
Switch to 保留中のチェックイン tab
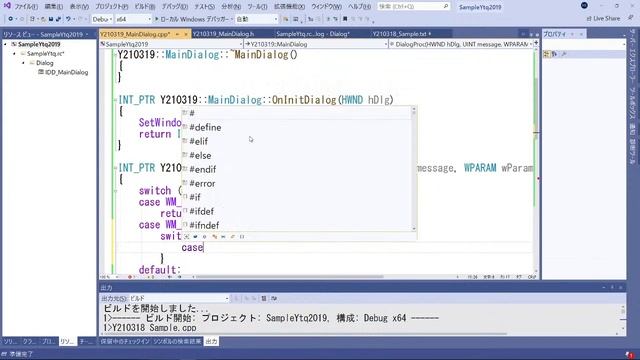coord(125,341)
